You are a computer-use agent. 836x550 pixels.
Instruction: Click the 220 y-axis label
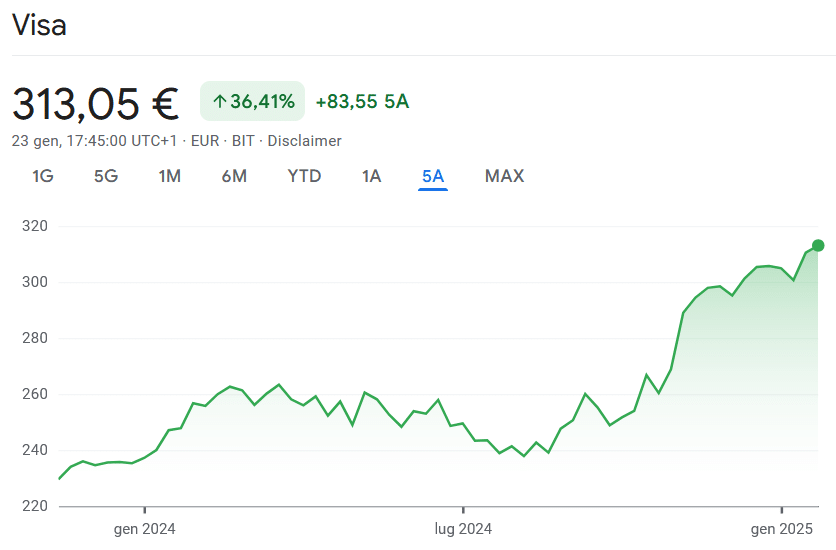click(35, 506)
